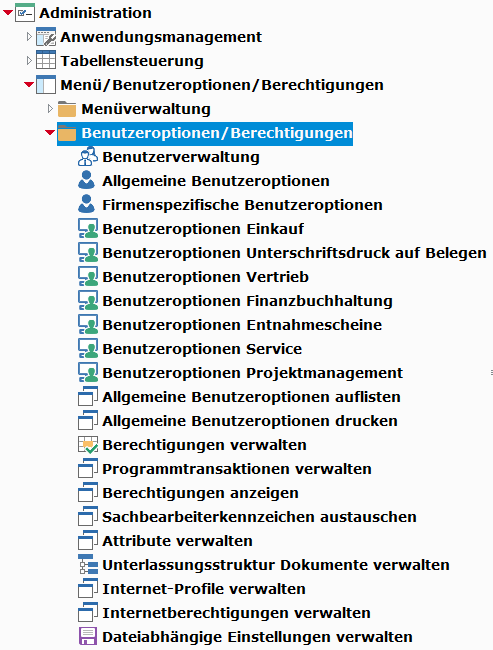Click the Administration root icon
The image size is (493, 650).
pos(24,13)
